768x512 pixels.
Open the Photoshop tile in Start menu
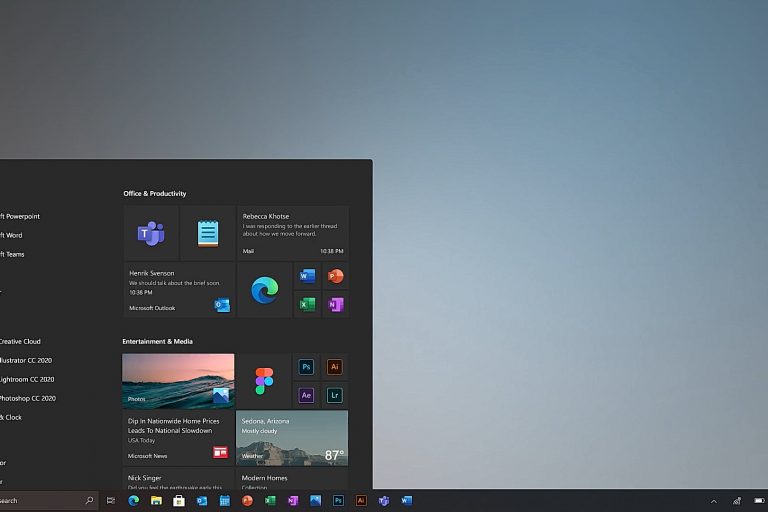(306, 367)
